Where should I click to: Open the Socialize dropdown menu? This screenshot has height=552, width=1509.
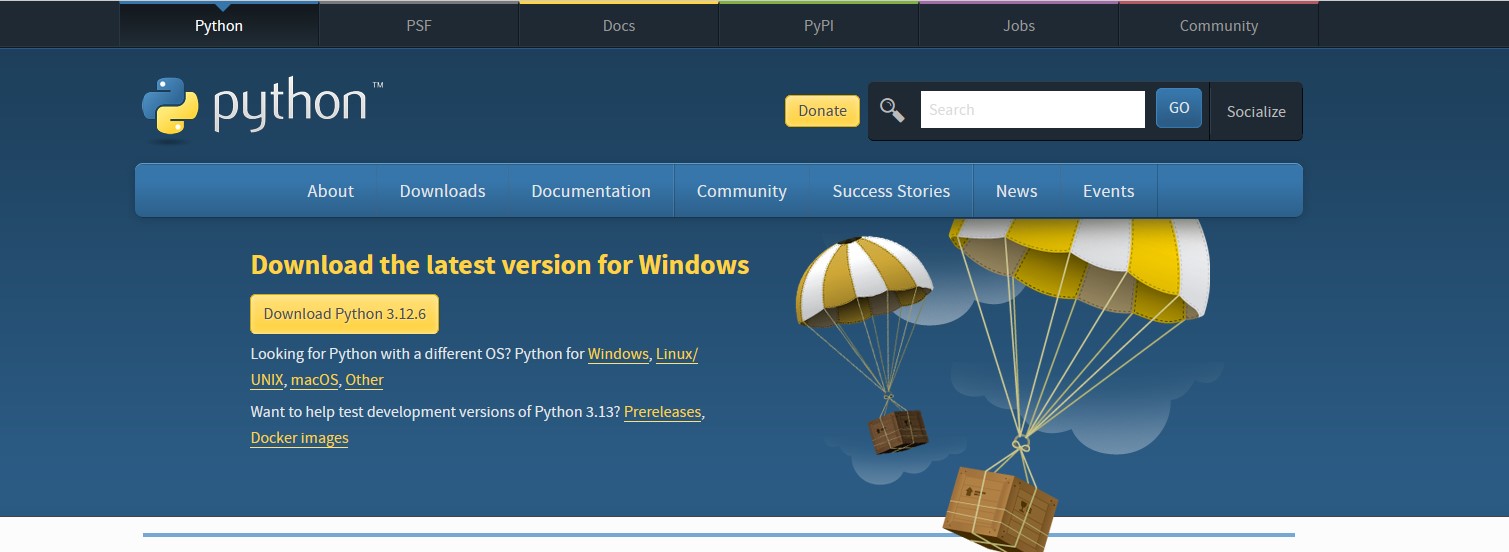[1256, 111]
